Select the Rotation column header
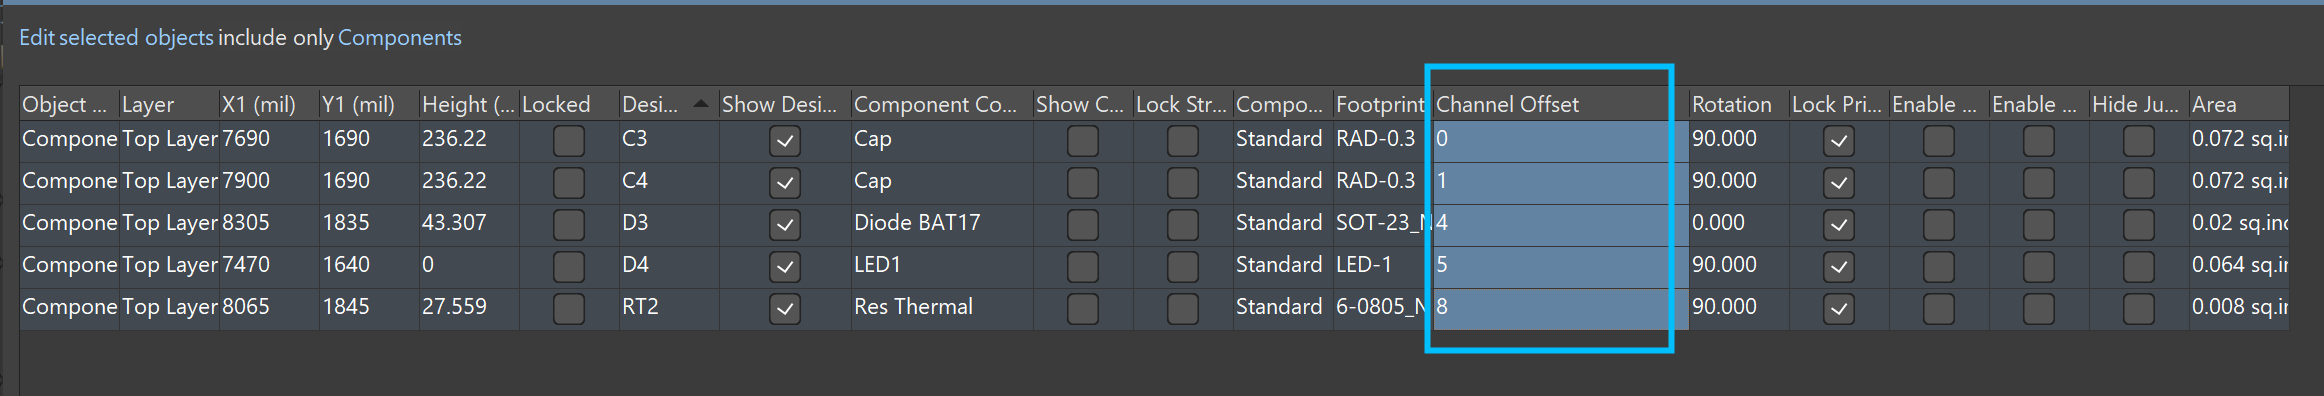The height and width of the screenshot is (396, 2324). [x=1739, y=104]
